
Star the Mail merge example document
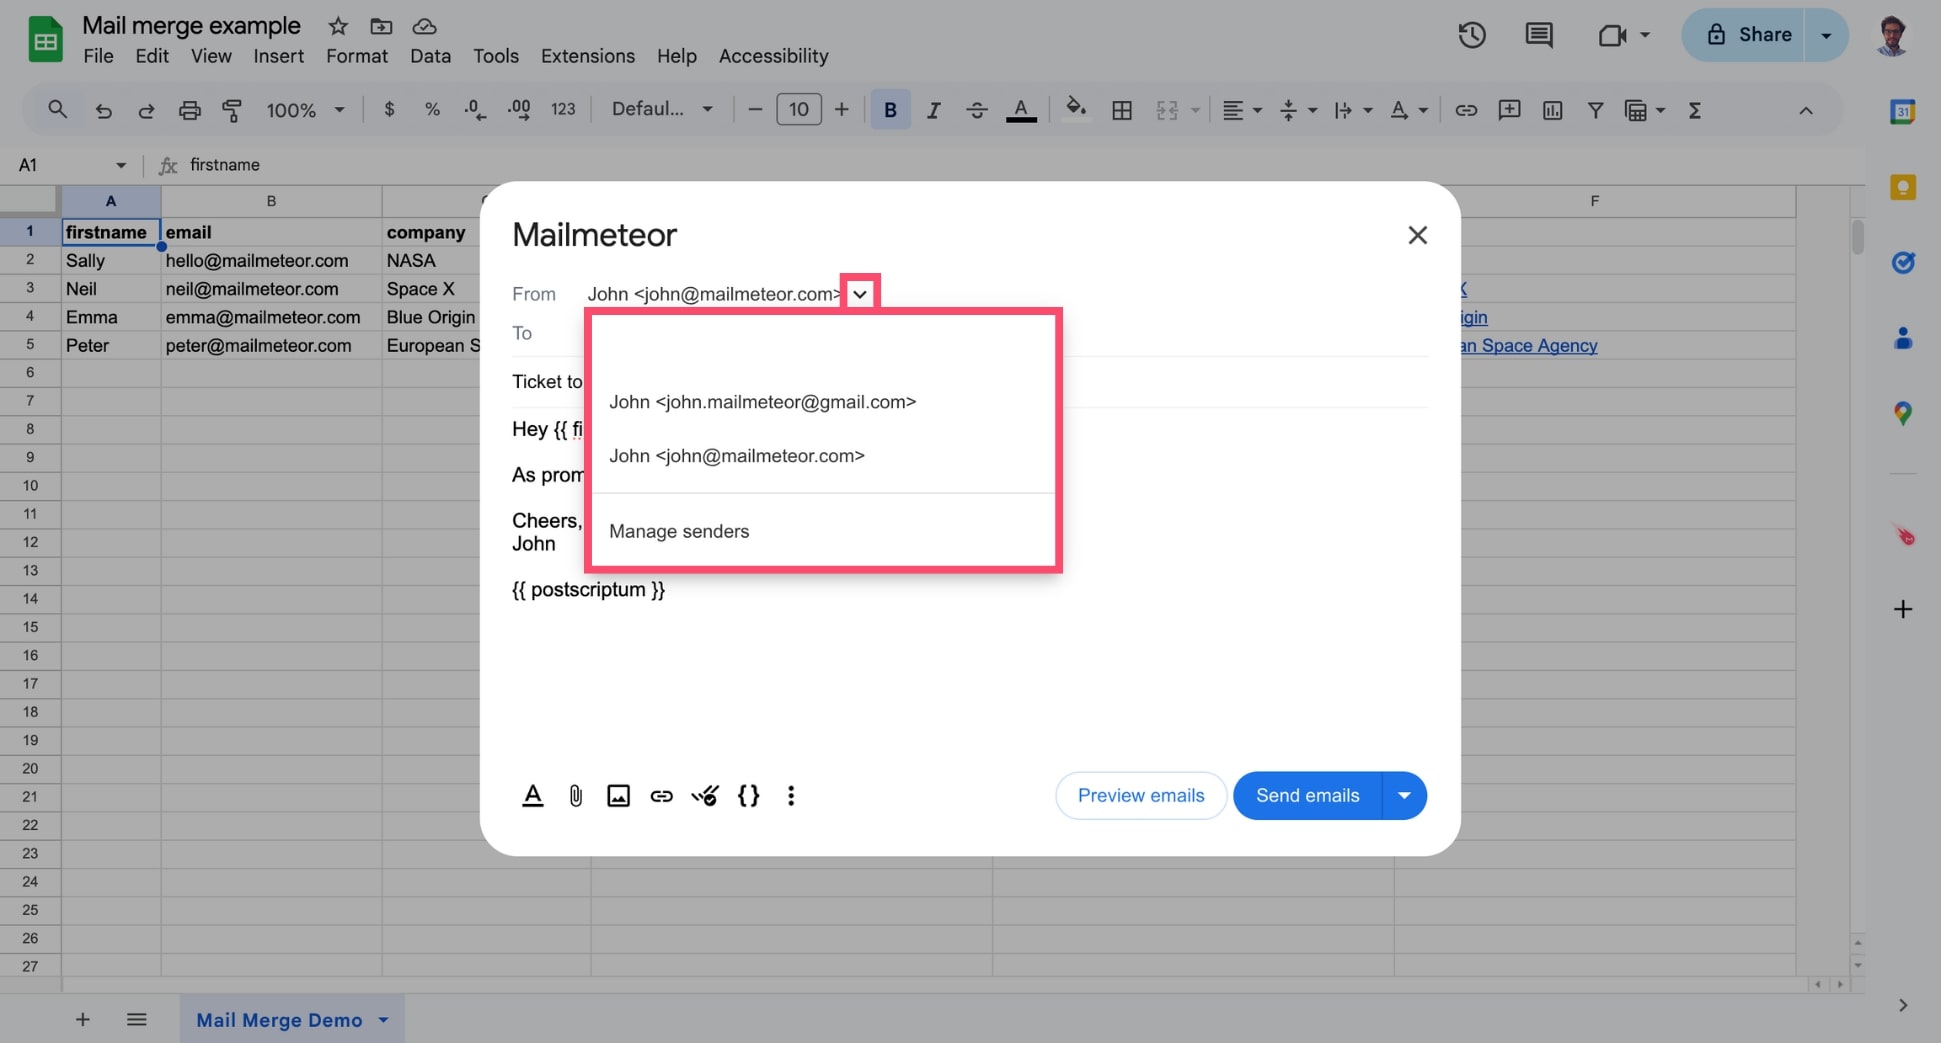click(x=338, y=26)
